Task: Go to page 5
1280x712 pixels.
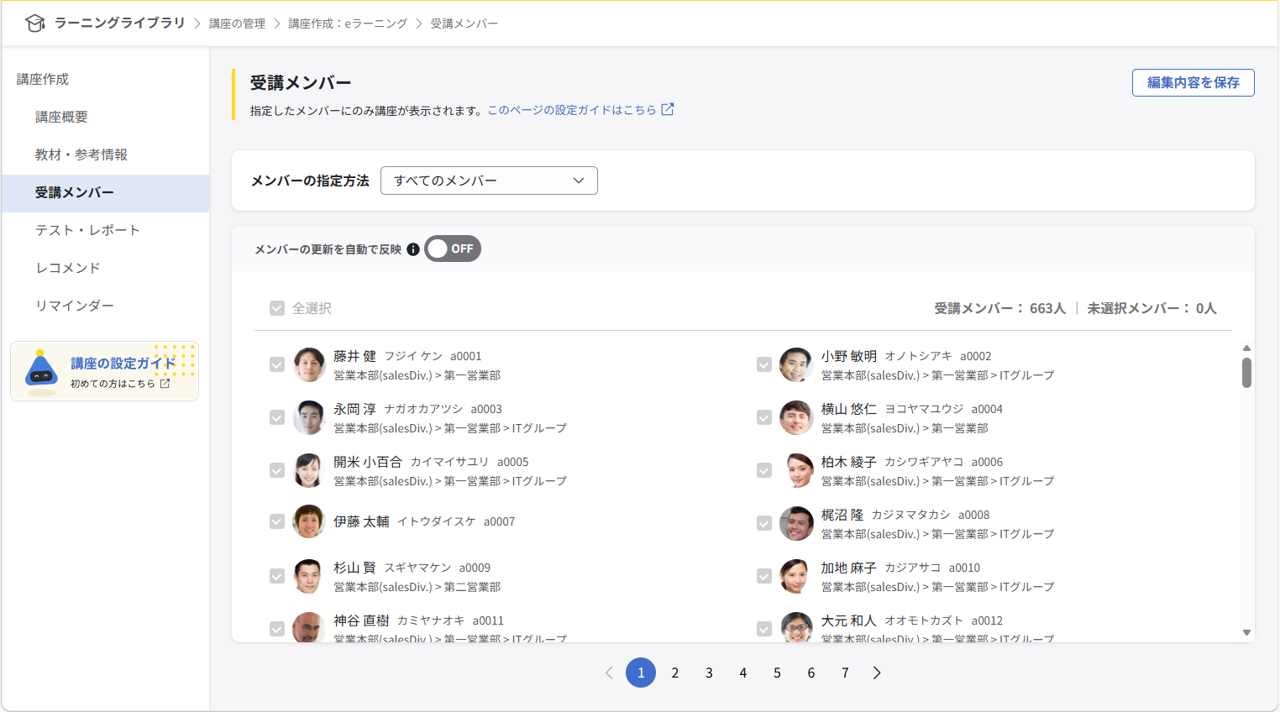Action: 777,673
